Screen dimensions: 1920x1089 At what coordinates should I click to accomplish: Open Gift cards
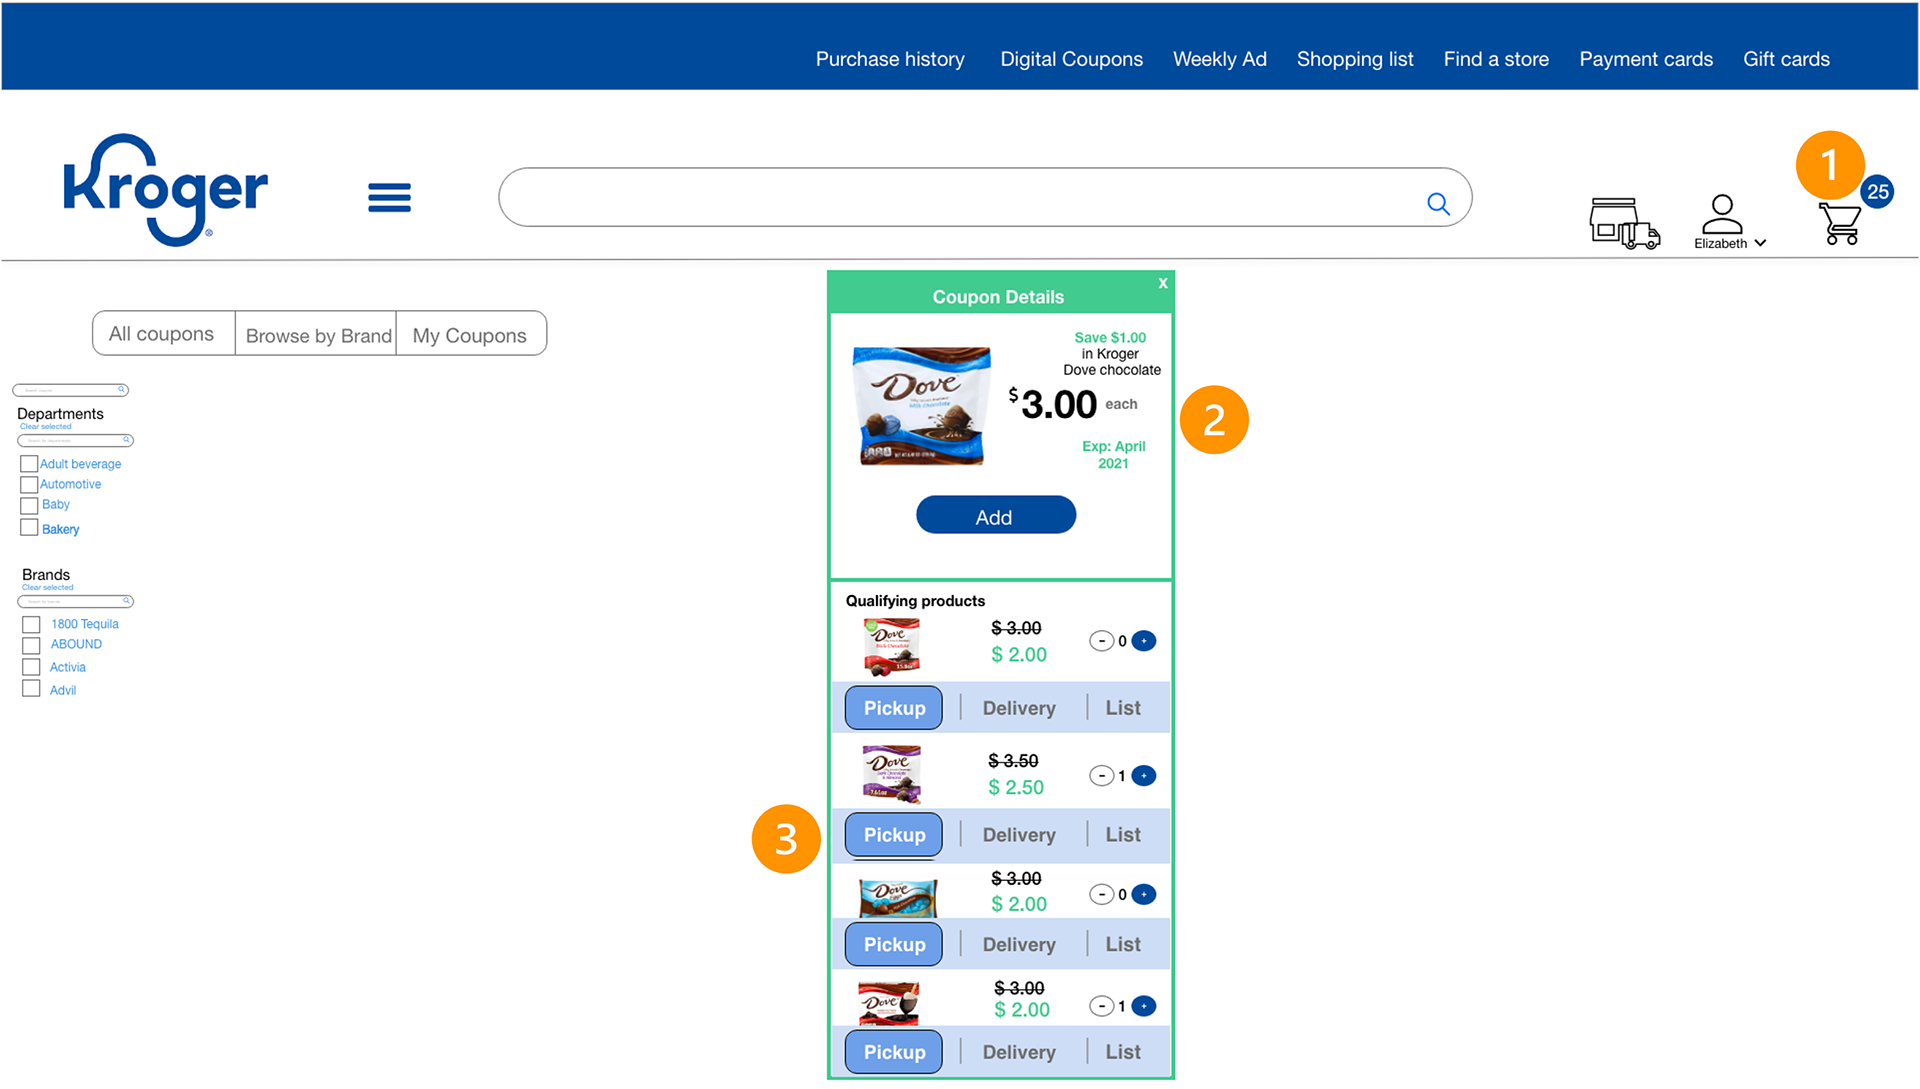point(1786,59)
